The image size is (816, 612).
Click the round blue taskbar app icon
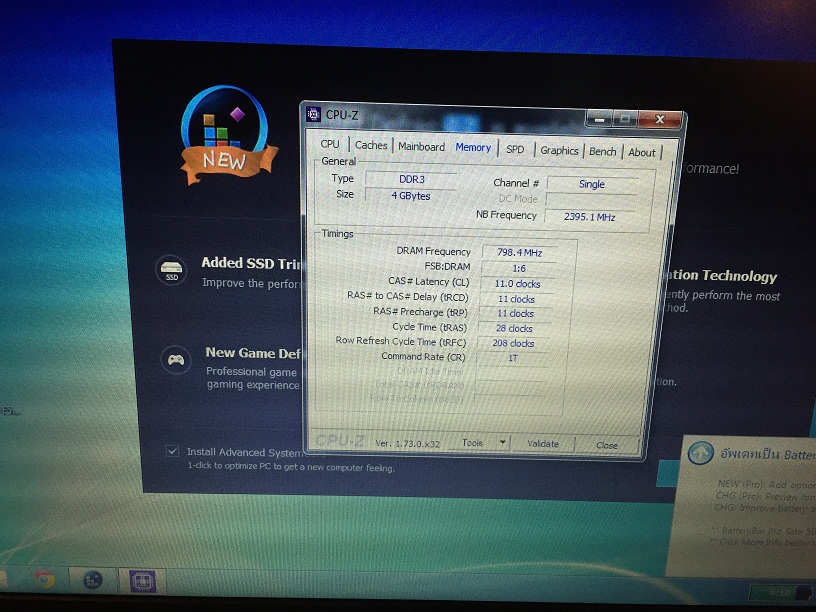(x=93, y=580)
